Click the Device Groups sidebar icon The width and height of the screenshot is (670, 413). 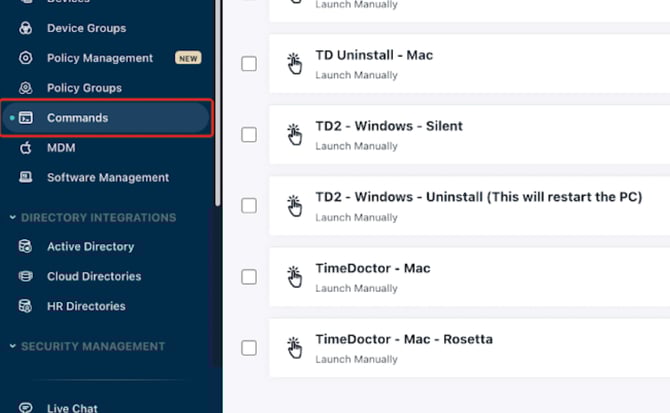click(x=25, y=28)
